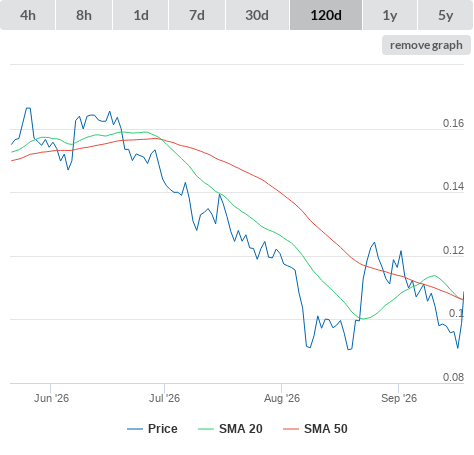Switch to the 8h time range
Screen dimensions: 474x455
(x=84, y=15)
